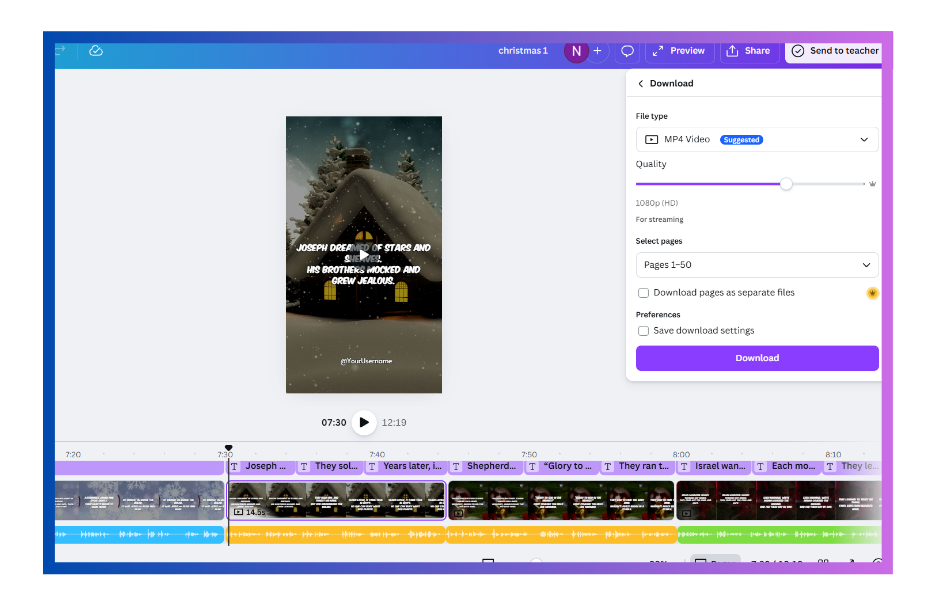The image size is (936, 606).
Task: Click the plus icon to add collaborators
Action: coord(598,51)
